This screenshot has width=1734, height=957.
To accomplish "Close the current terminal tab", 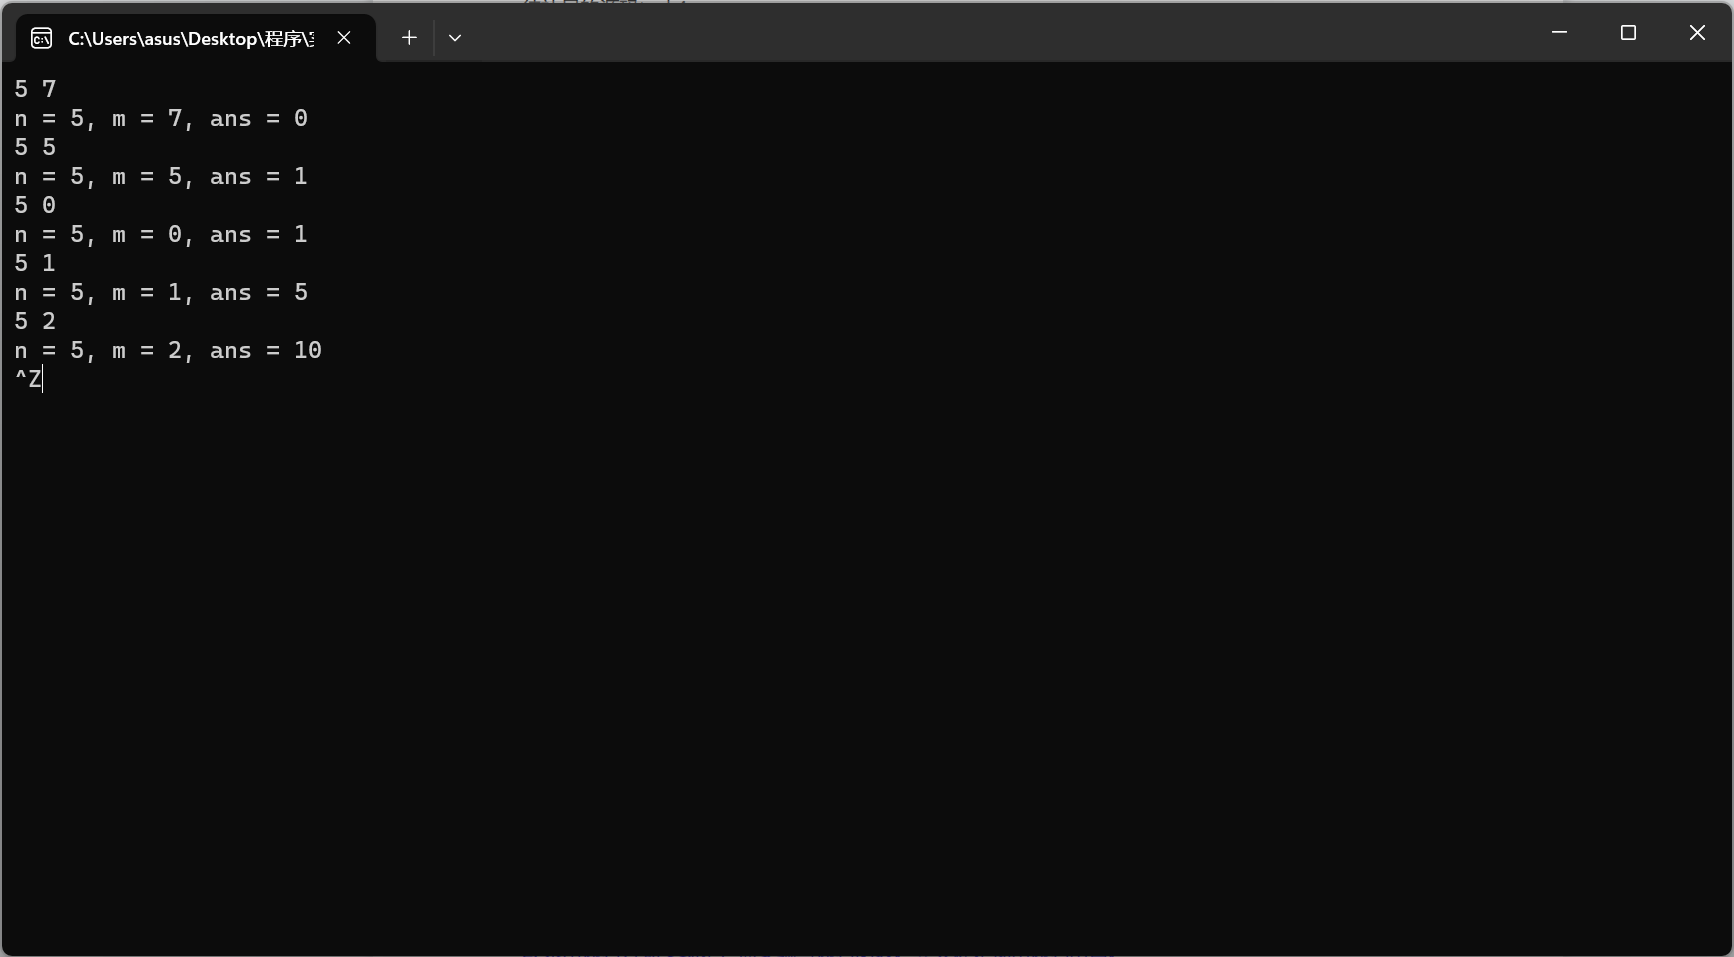I will point(344,38).
